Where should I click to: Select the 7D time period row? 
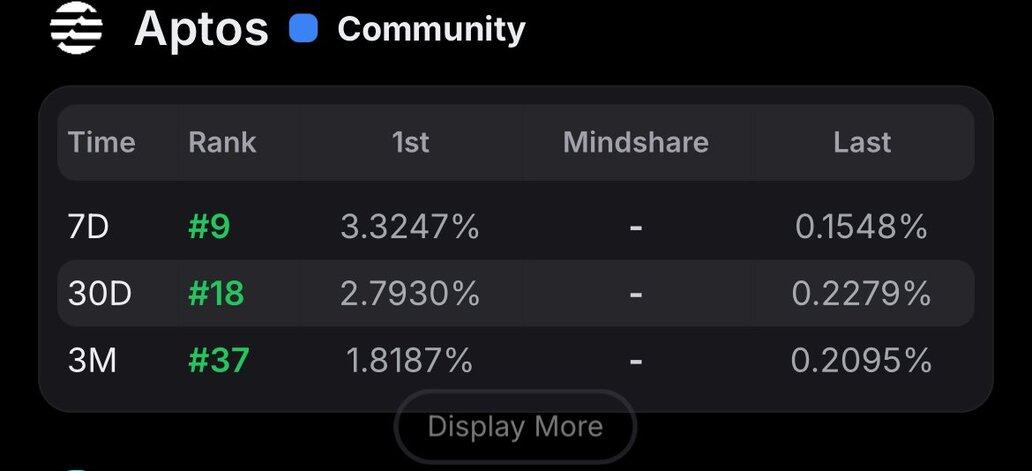coord(516,227)
